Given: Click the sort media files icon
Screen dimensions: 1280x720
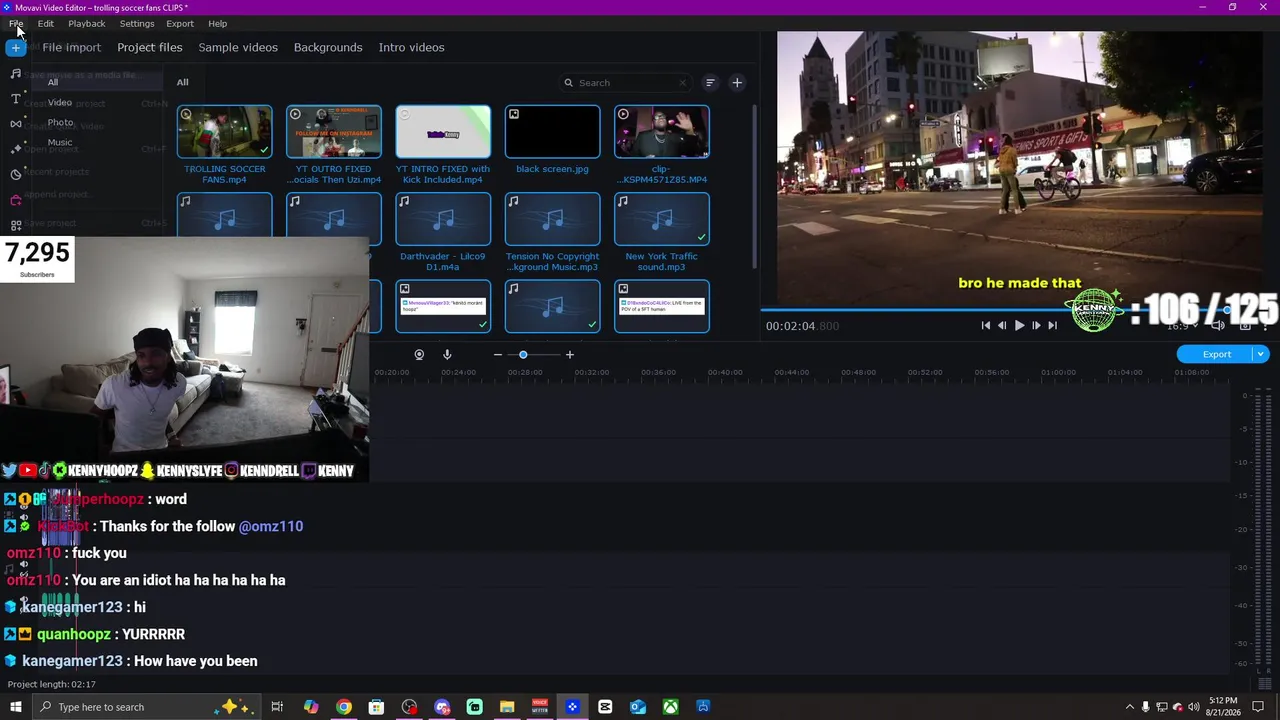Looking at the screenshot, I should [x=710, y=83].
